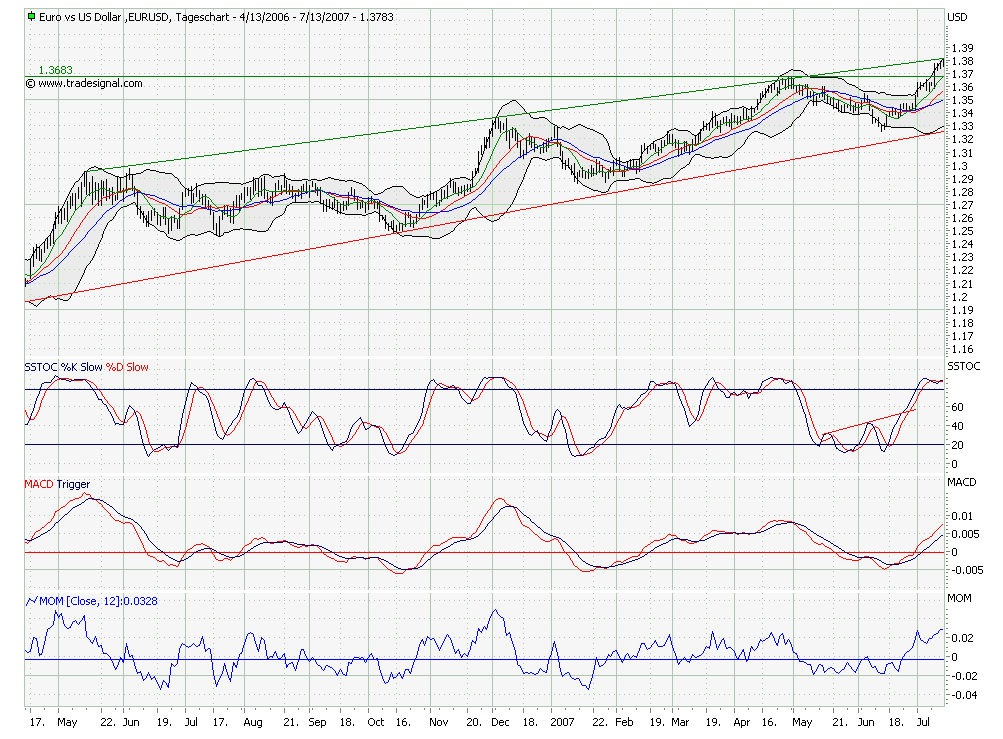Viewport: 1003px width, 739px height.
Task: Select the 1.25 price axis value
Action: (962, 232)
